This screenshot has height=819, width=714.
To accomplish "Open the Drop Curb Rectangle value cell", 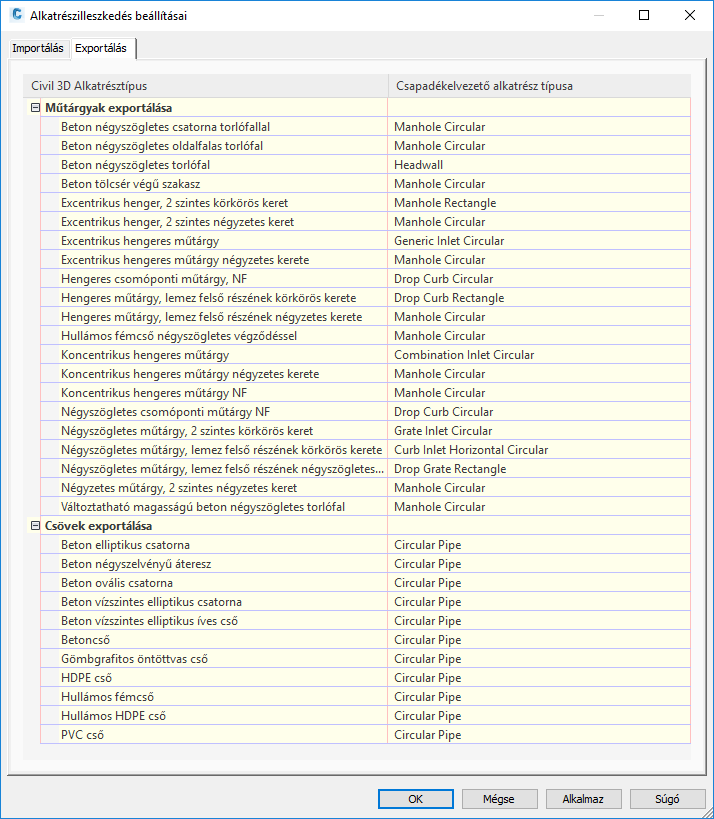I will (x=539, y=298).
